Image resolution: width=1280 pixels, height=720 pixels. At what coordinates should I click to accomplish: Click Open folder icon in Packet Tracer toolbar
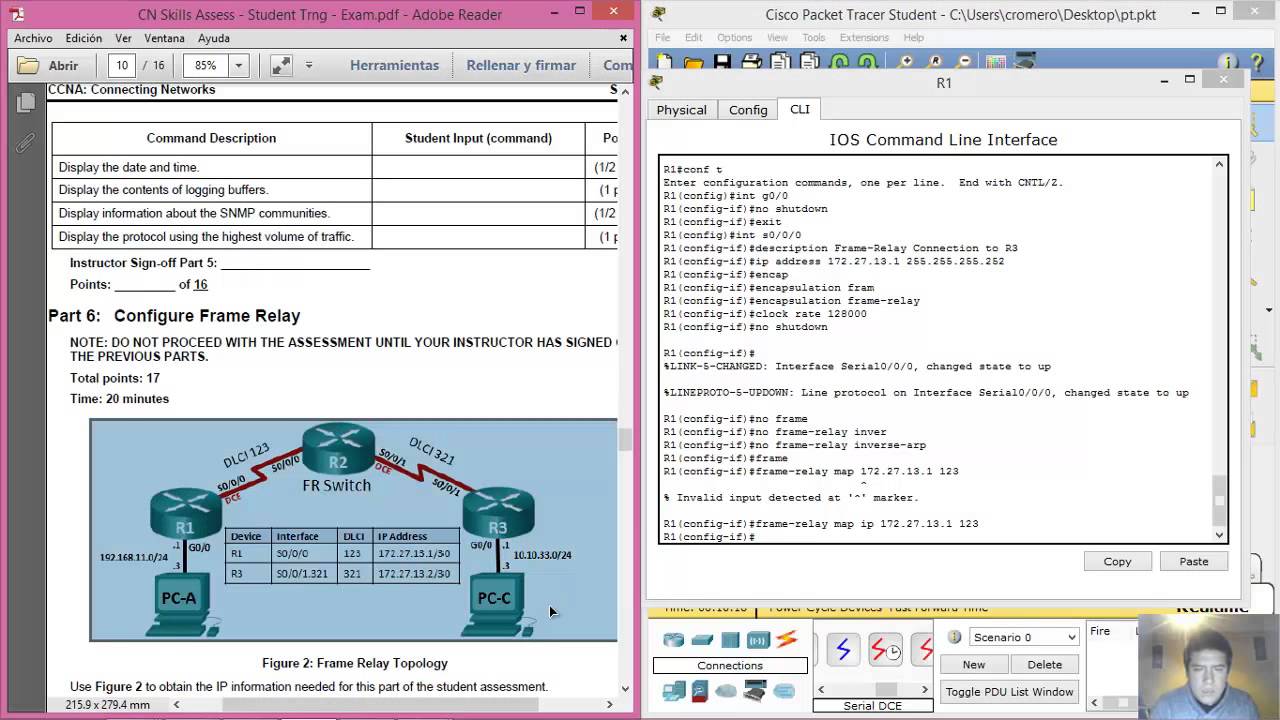[x=694, y=62]
